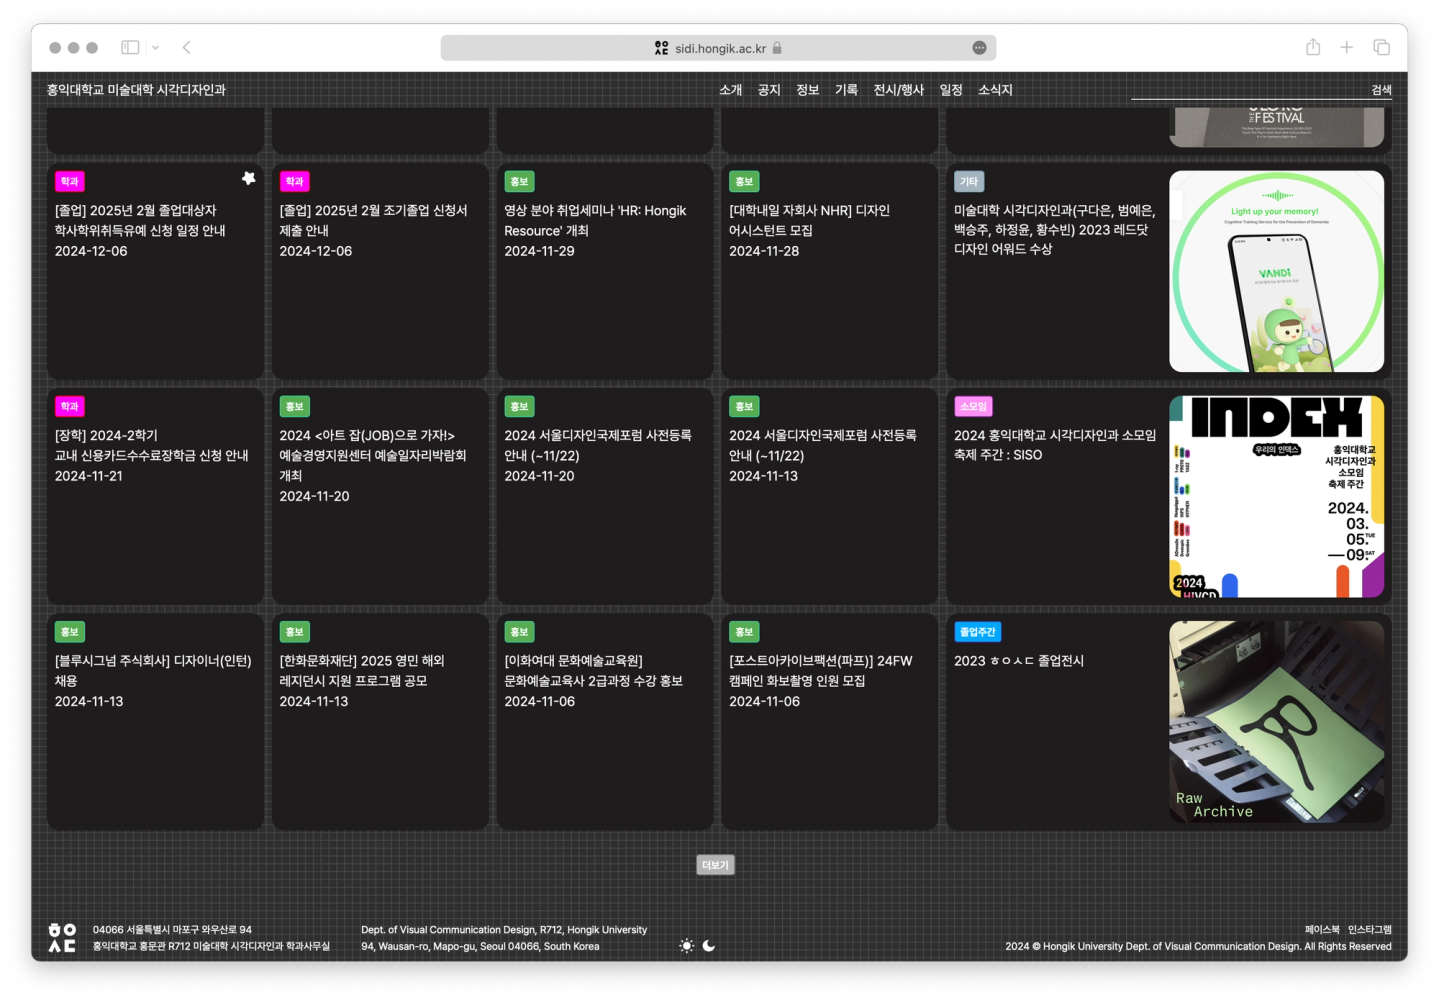Screen dimensions: 1439x1000
Task: Open the Share icon in Safari toolbar
Action: coord(1313,47)
